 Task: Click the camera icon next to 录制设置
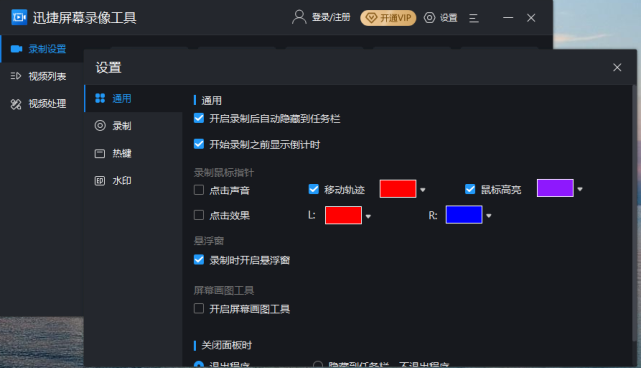(16, 49)
